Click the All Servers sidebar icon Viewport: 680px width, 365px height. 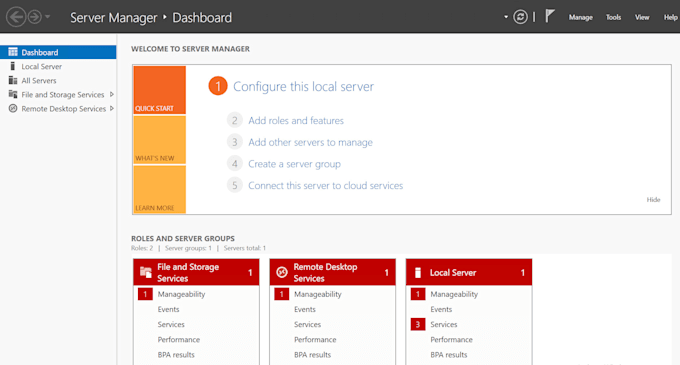tap(13, 80)
